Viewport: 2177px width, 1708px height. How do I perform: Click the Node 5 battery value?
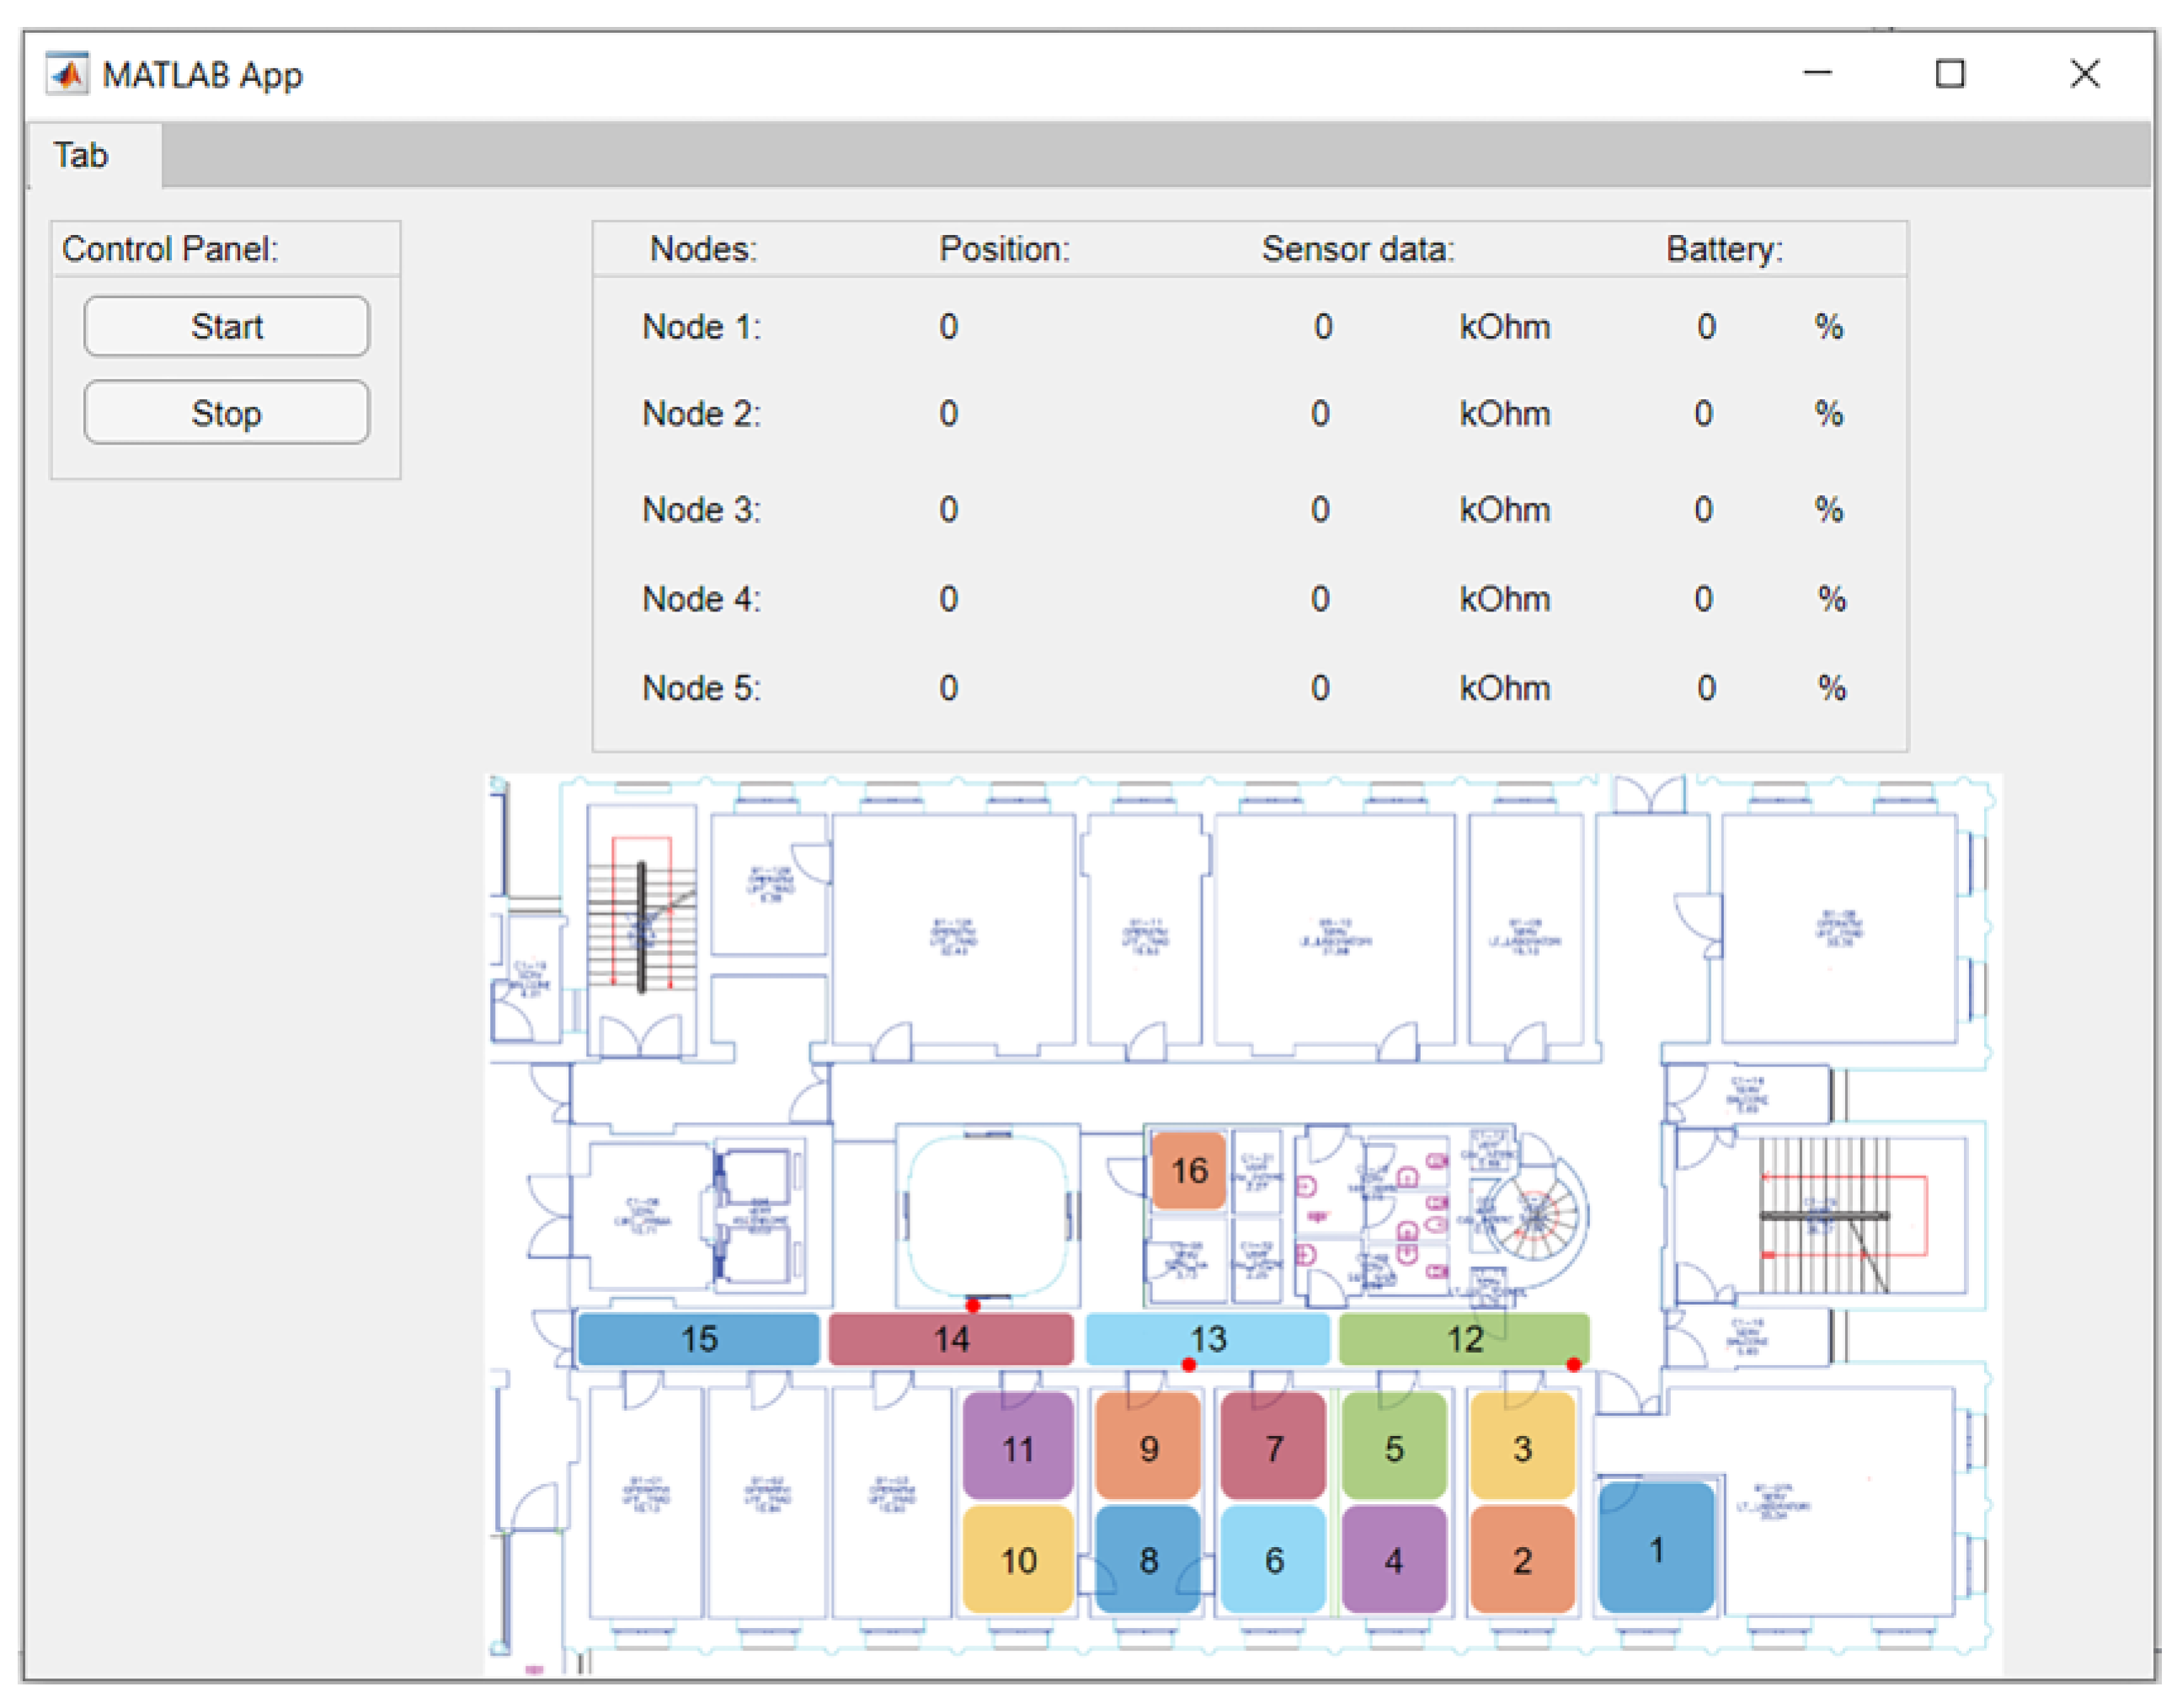[1707, 688]
